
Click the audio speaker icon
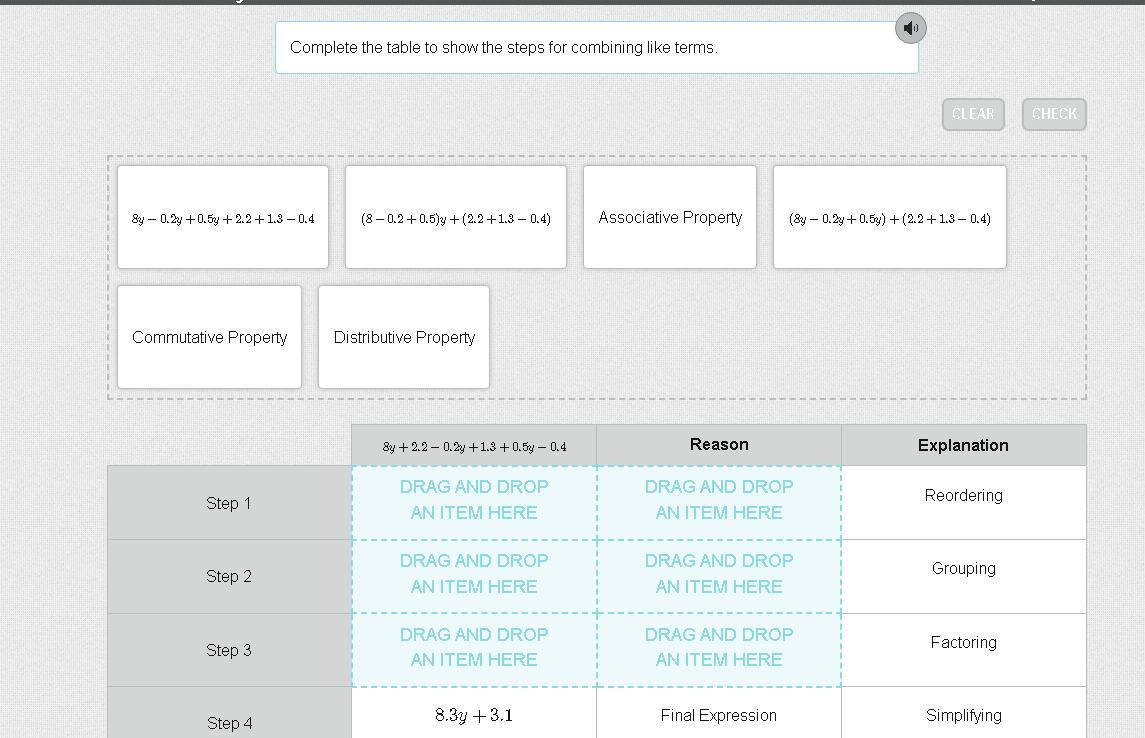click(911, 28)
